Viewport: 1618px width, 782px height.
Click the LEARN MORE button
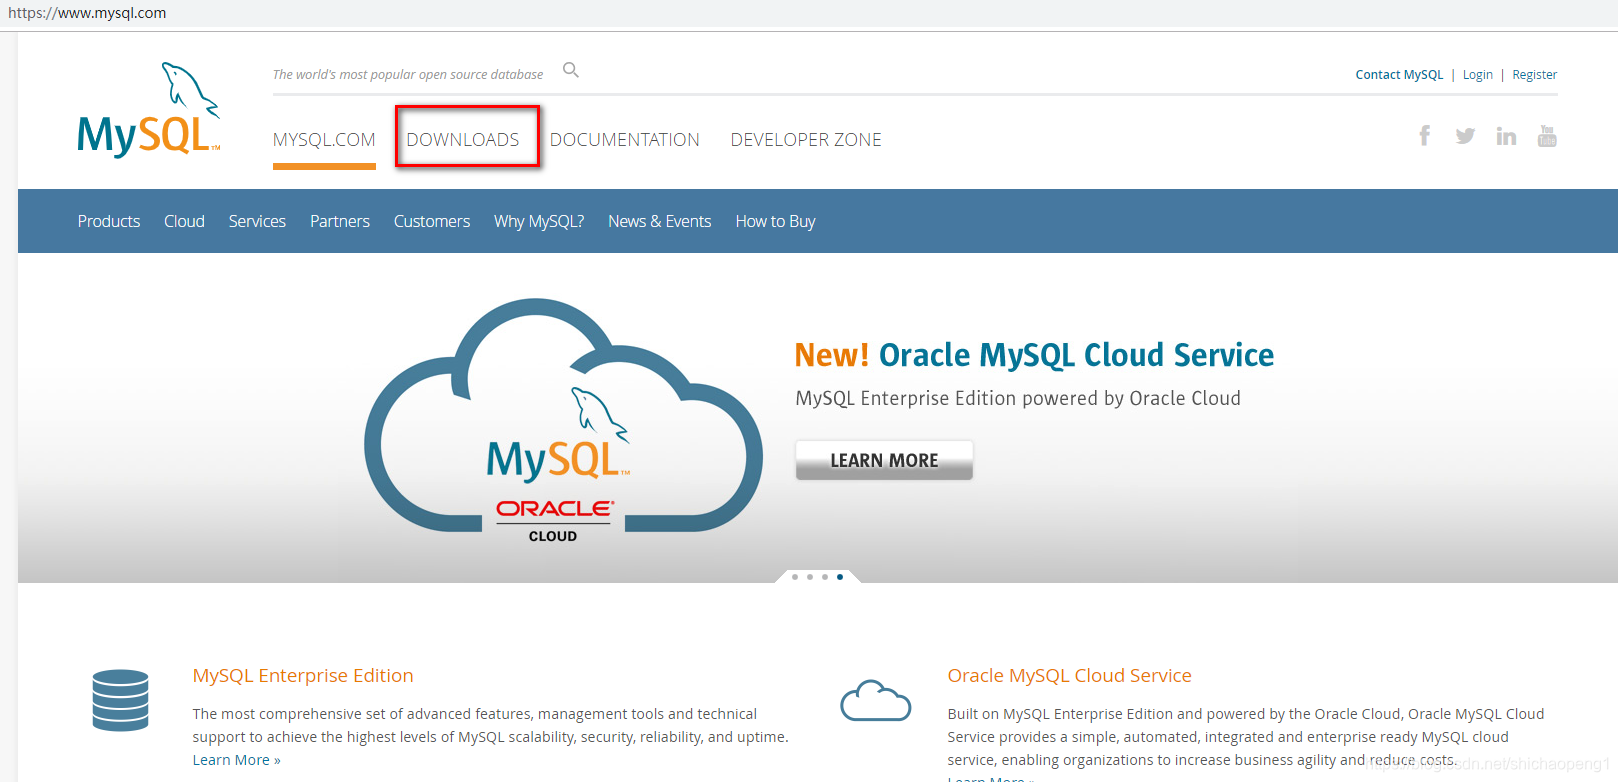pyautogui.click(x=884, y=460)
